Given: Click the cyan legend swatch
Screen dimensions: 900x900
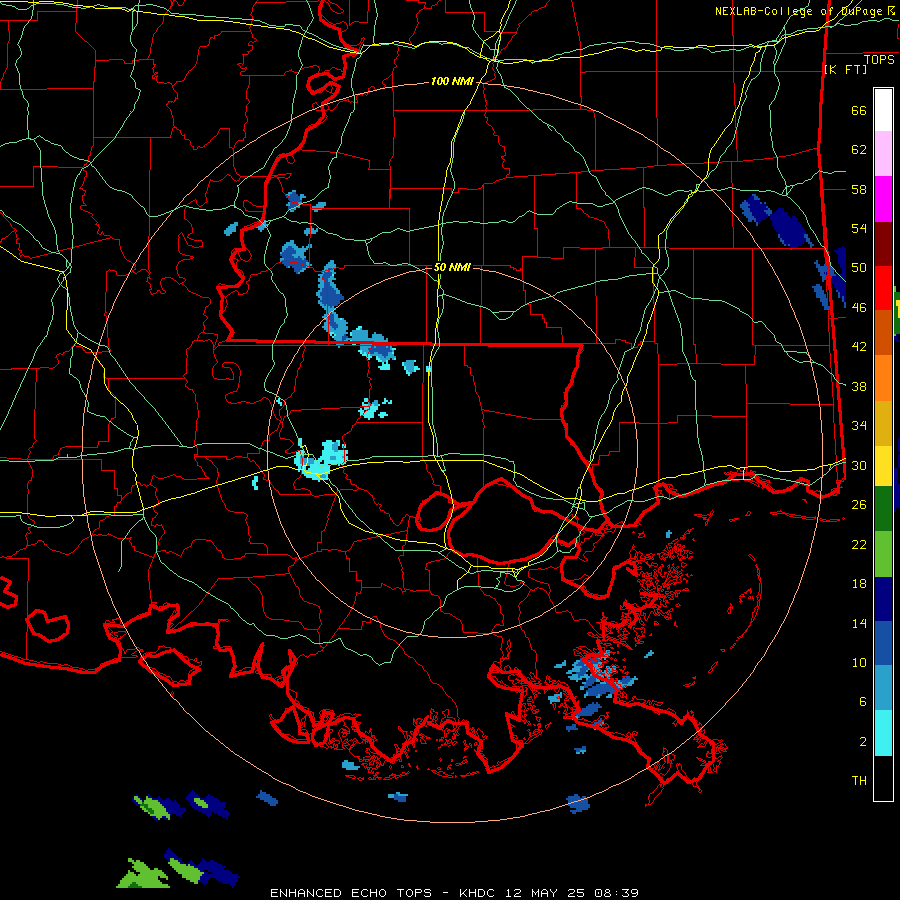Looking at the screenshot, I should coord(883,733).
